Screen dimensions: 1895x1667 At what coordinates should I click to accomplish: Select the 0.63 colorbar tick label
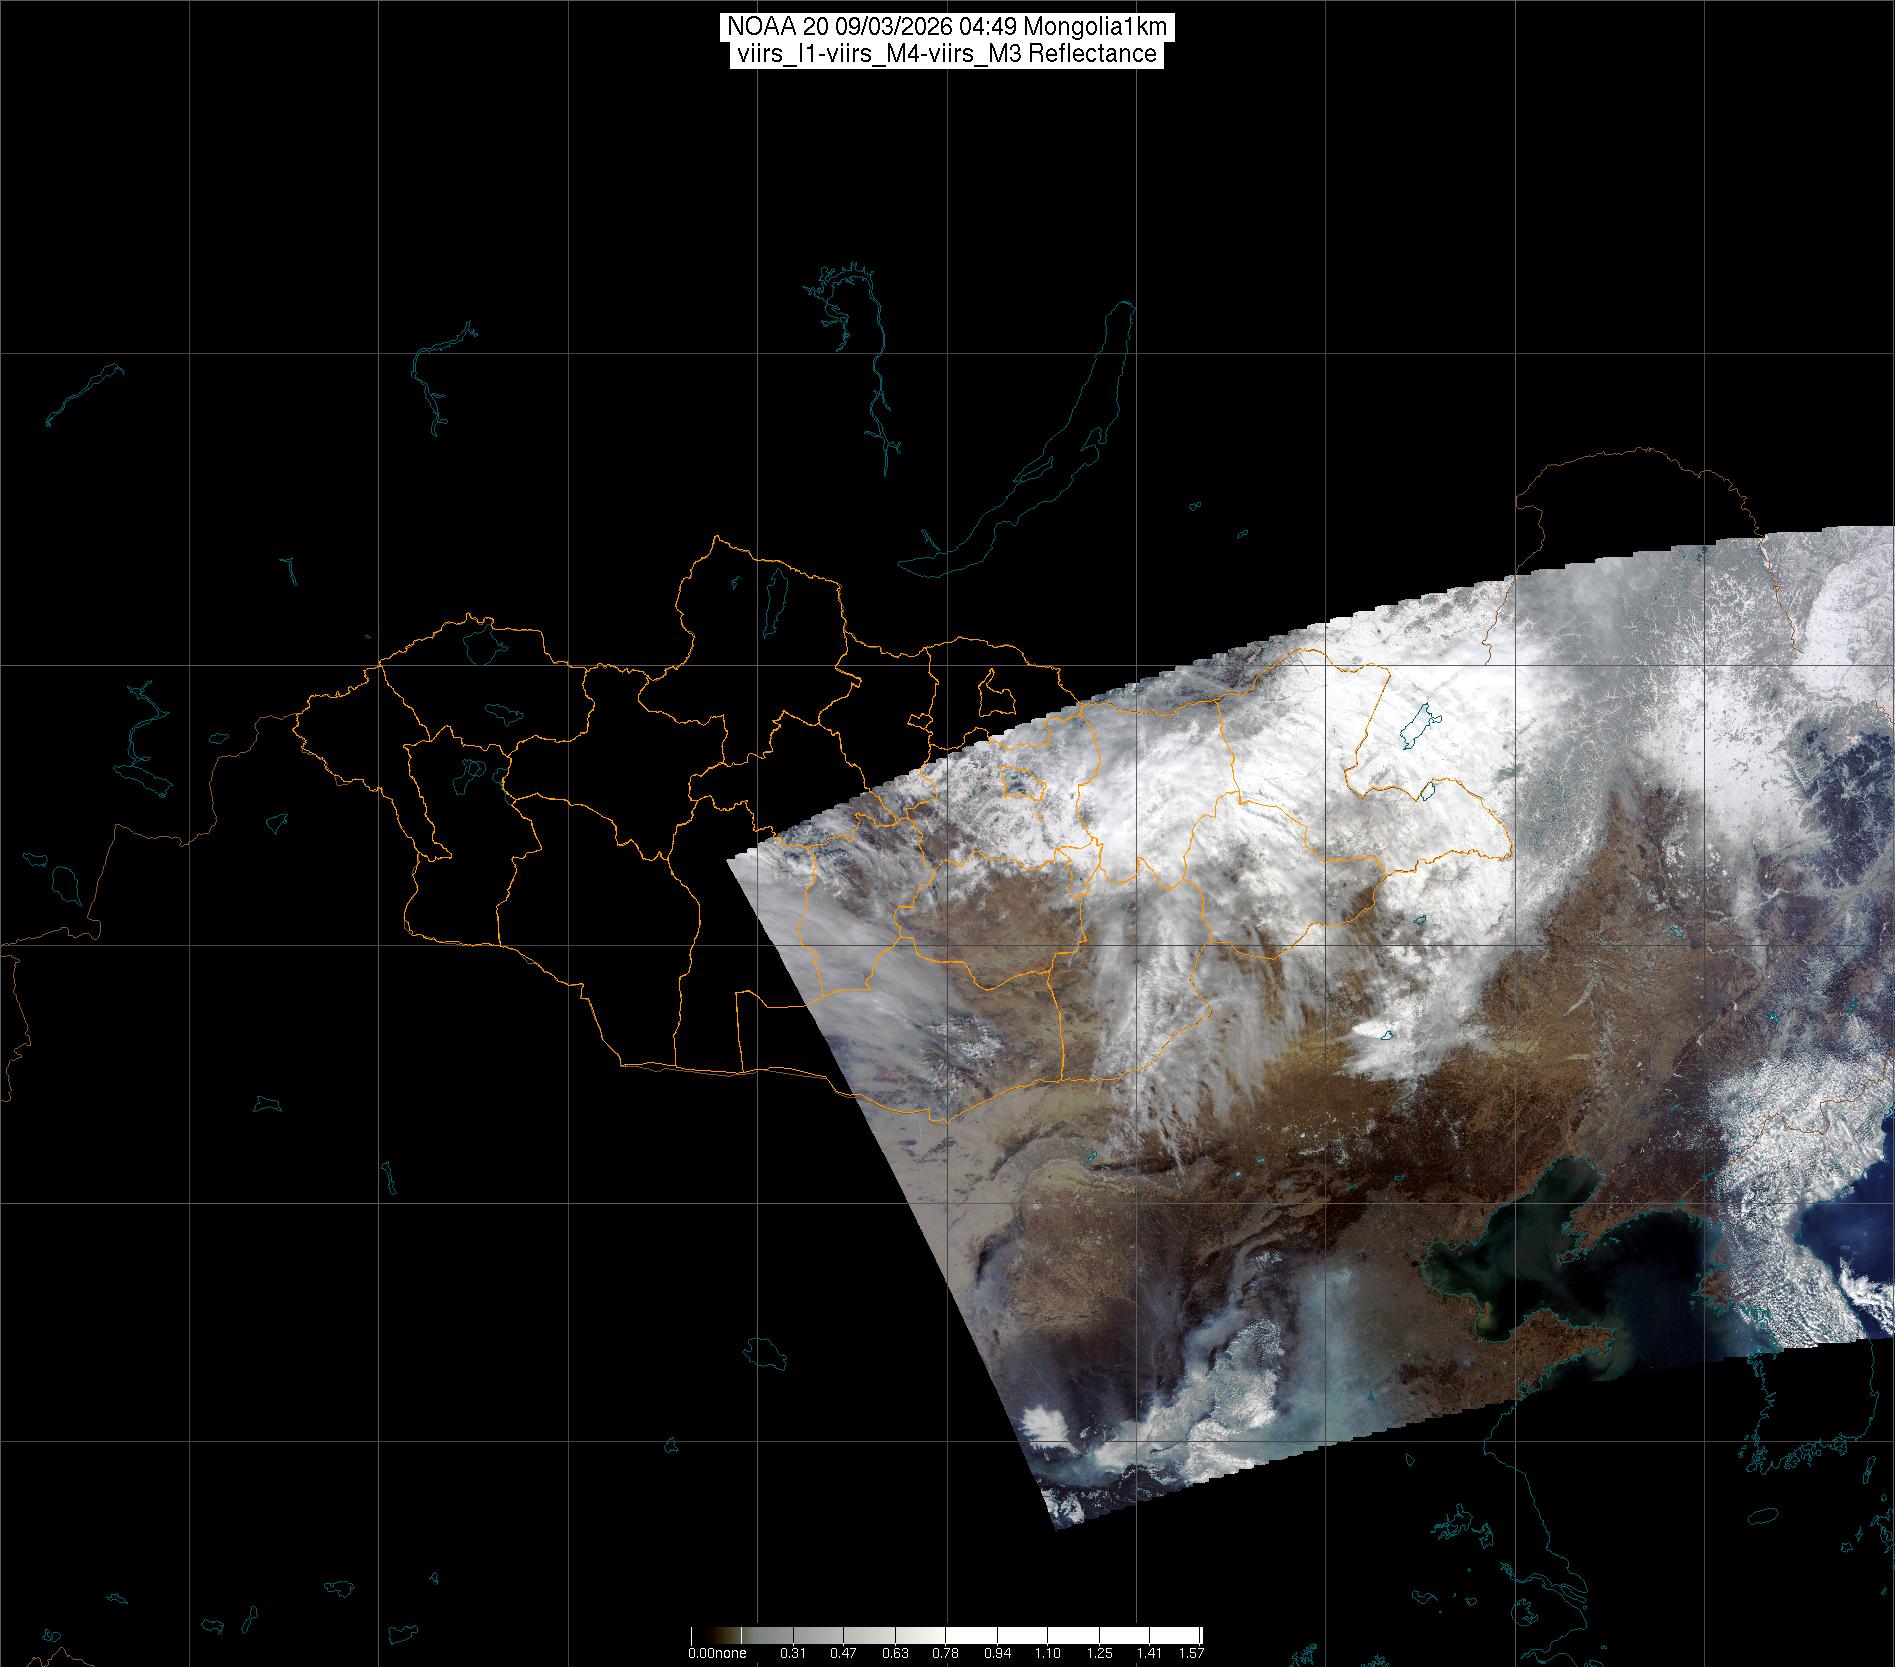[895, 1654]
